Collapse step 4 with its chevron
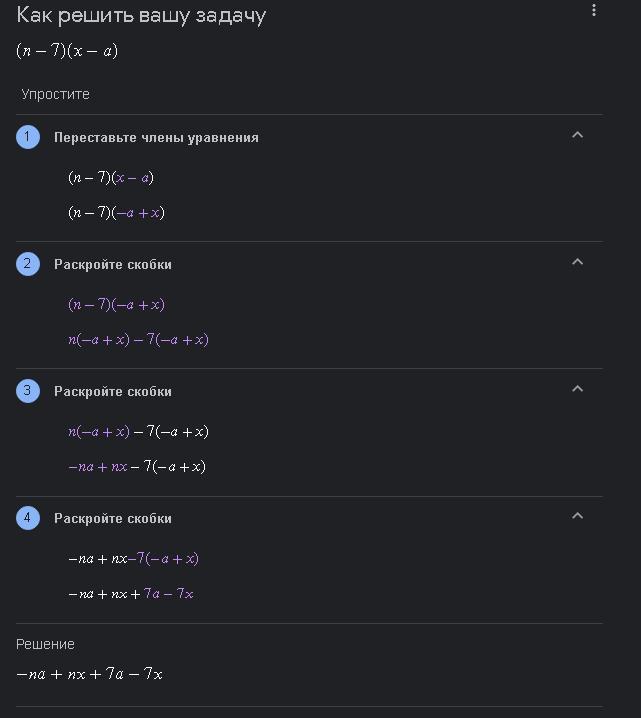The width and height of the screenshot is (641, 718). (x=577, y=516)
